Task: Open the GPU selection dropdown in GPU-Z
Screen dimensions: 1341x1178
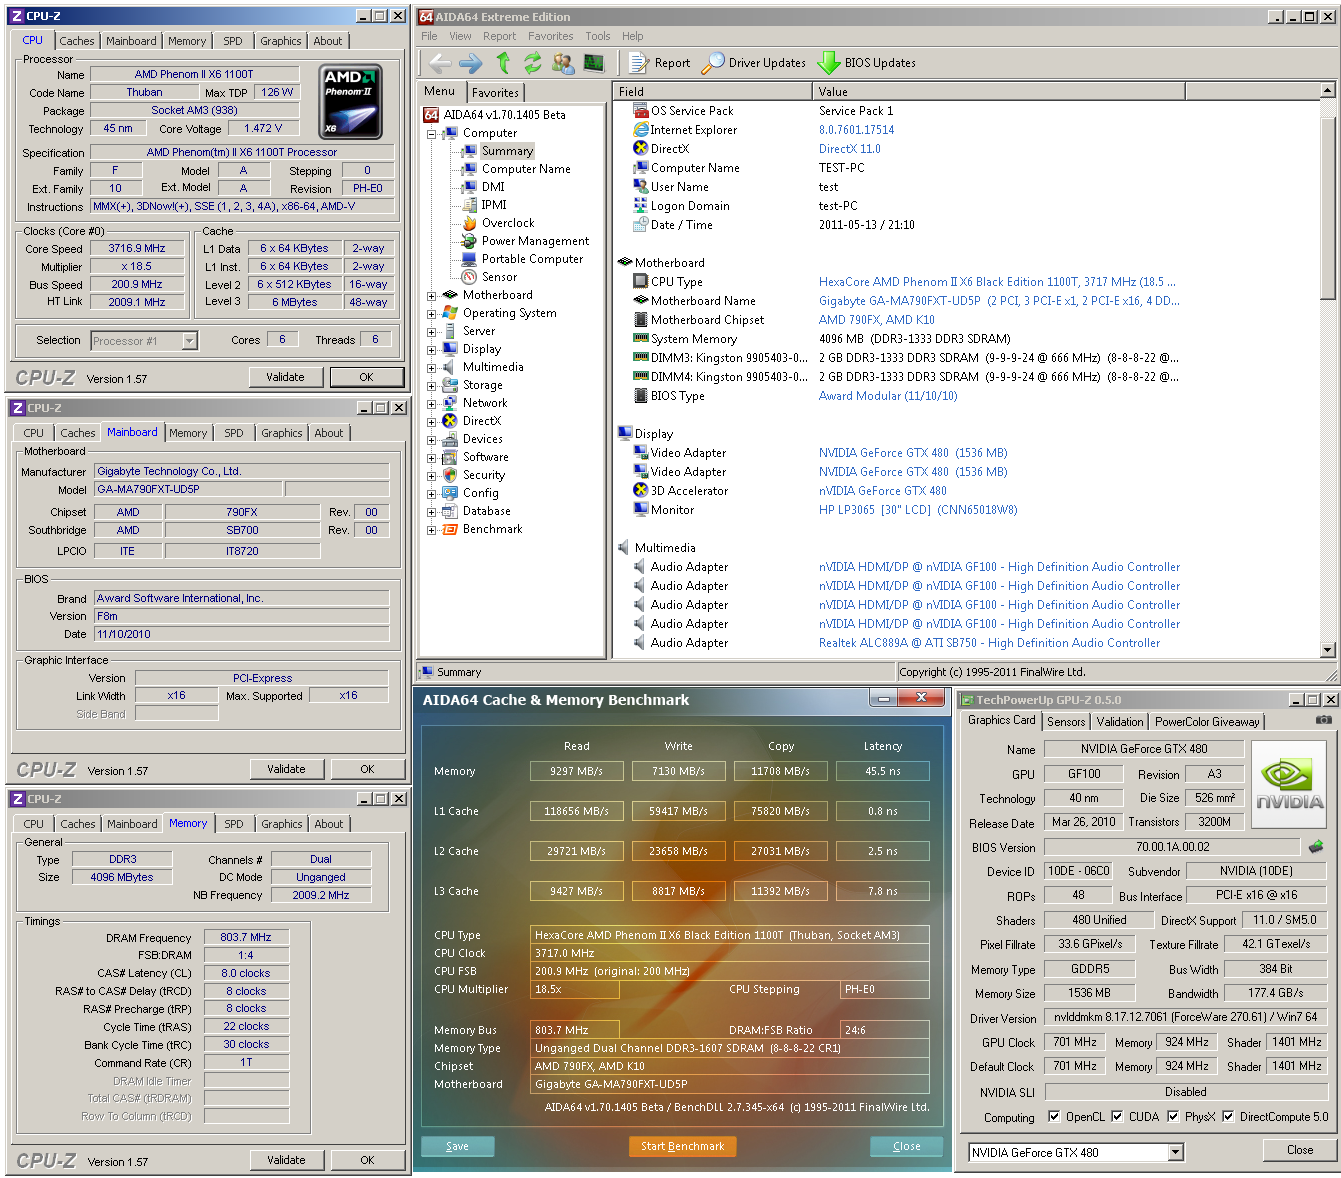Action: (x=1176, y=1153)
